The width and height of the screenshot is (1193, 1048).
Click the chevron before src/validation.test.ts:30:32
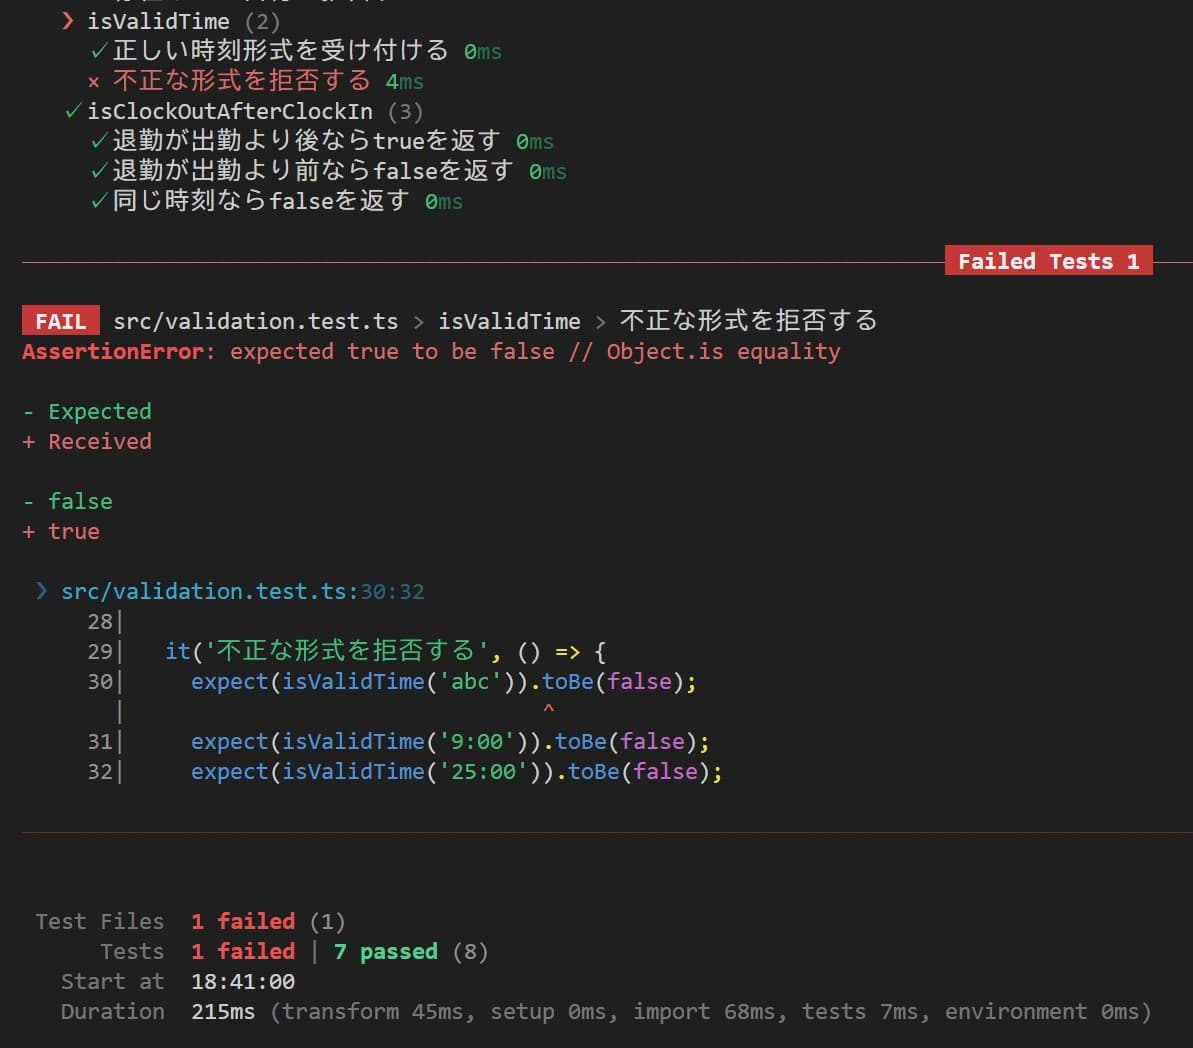42,591
